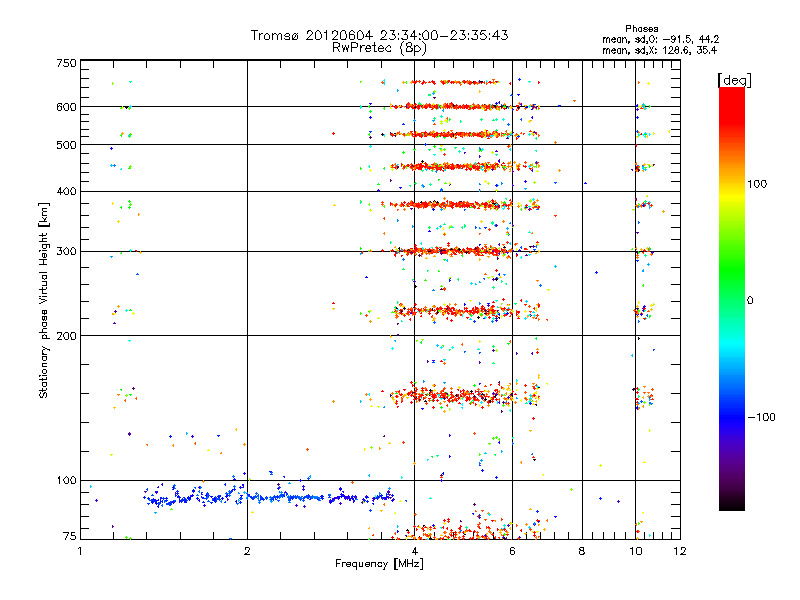Select the "mean, sd,X: 128.6, 35.4" line
The height and width of the screenshot is (600, 800).
pos(660,50)
